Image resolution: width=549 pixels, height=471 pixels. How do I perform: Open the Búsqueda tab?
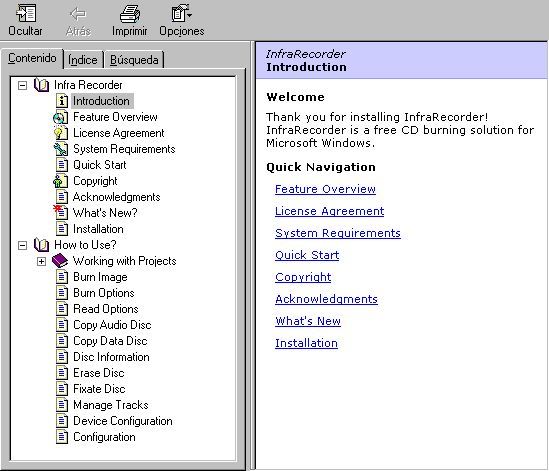point(134,60)
